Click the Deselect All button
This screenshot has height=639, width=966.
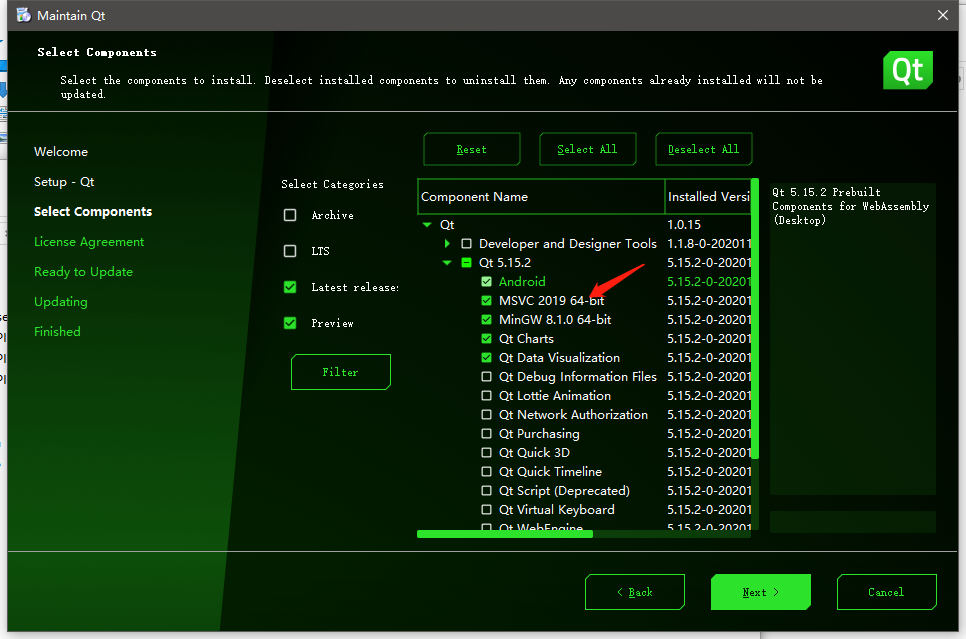tap(704, 149)
